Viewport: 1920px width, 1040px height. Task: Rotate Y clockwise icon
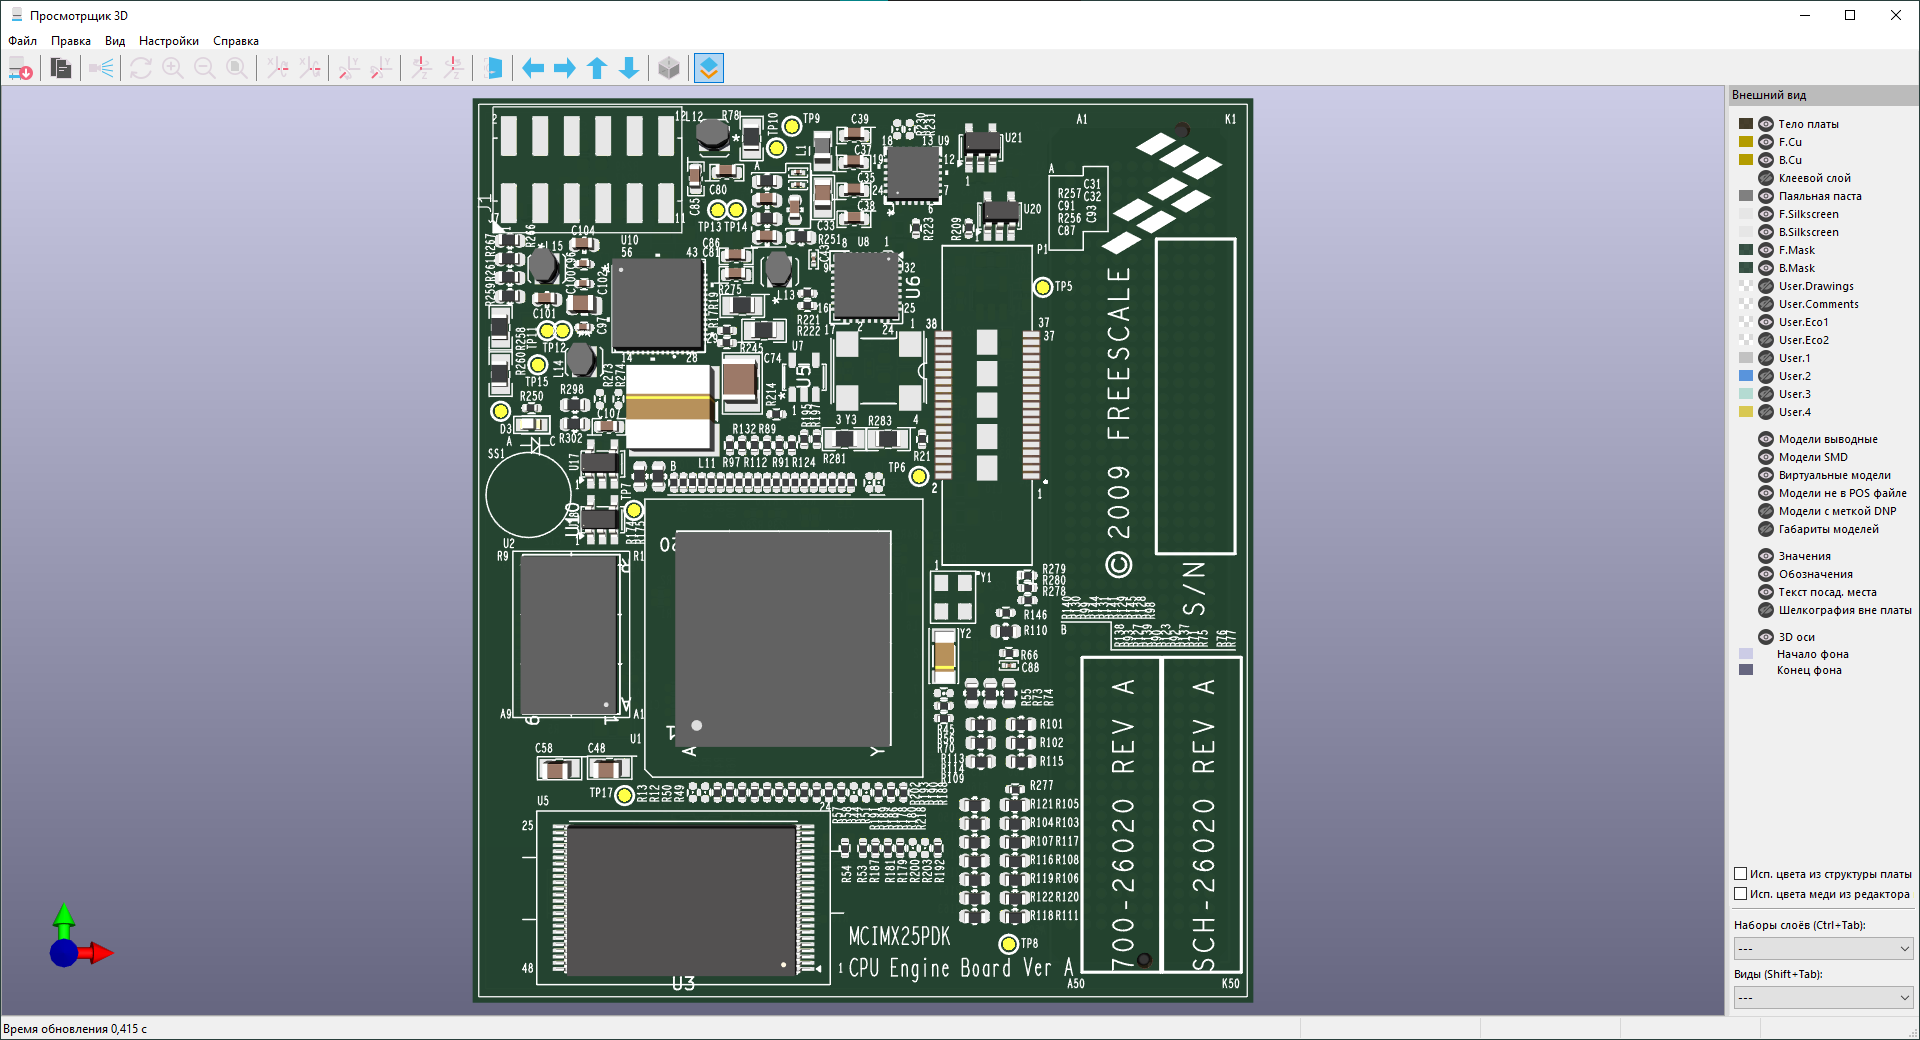click(x=349, y=68)
